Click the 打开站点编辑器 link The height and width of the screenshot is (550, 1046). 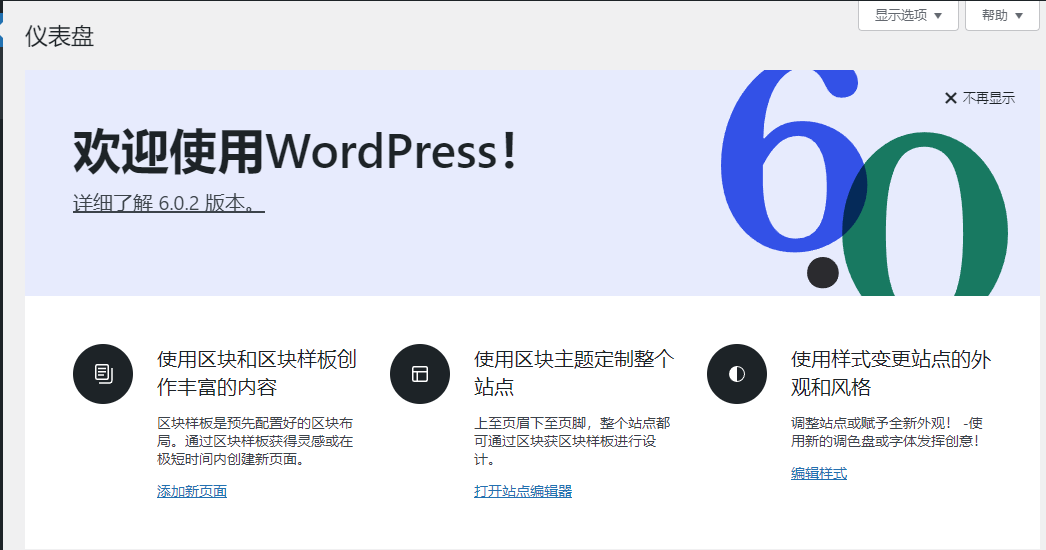point(523,491)
